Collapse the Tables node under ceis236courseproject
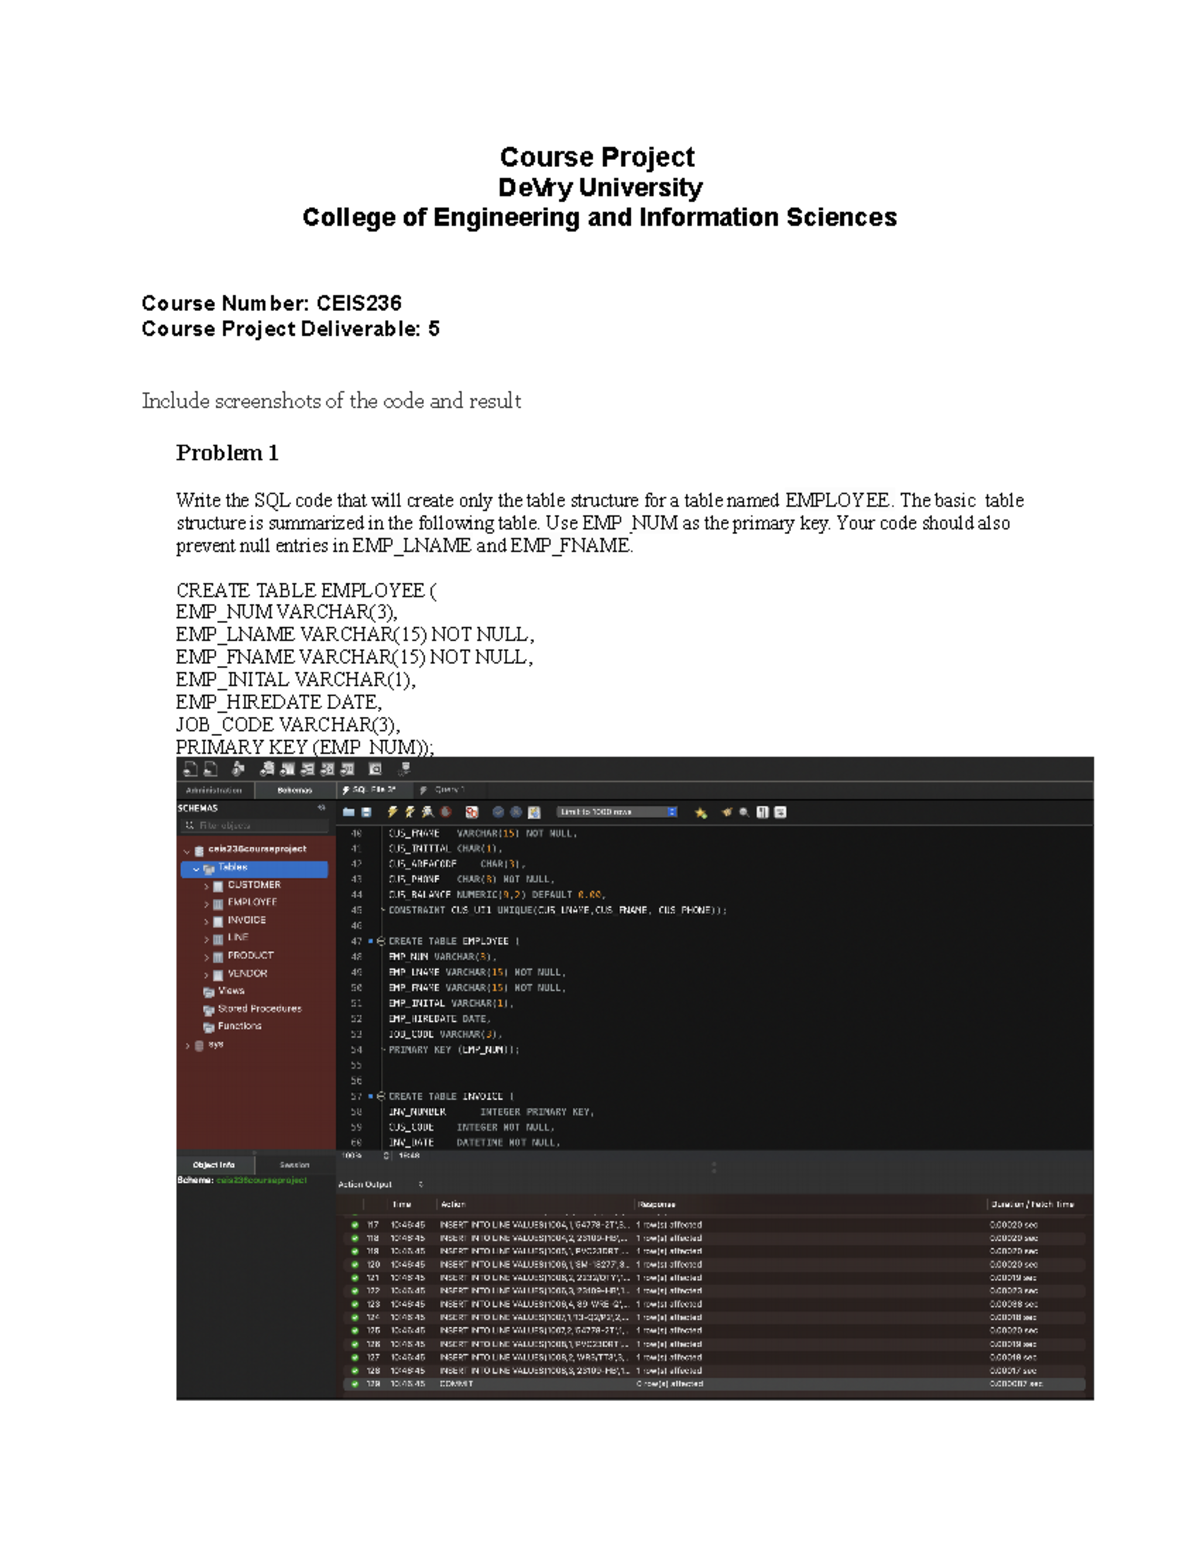 [195, 869]
